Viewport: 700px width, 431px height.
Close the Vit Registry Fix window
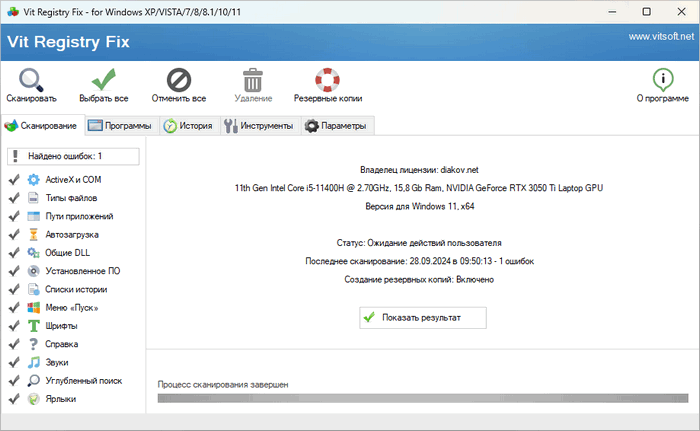[681, 12]
